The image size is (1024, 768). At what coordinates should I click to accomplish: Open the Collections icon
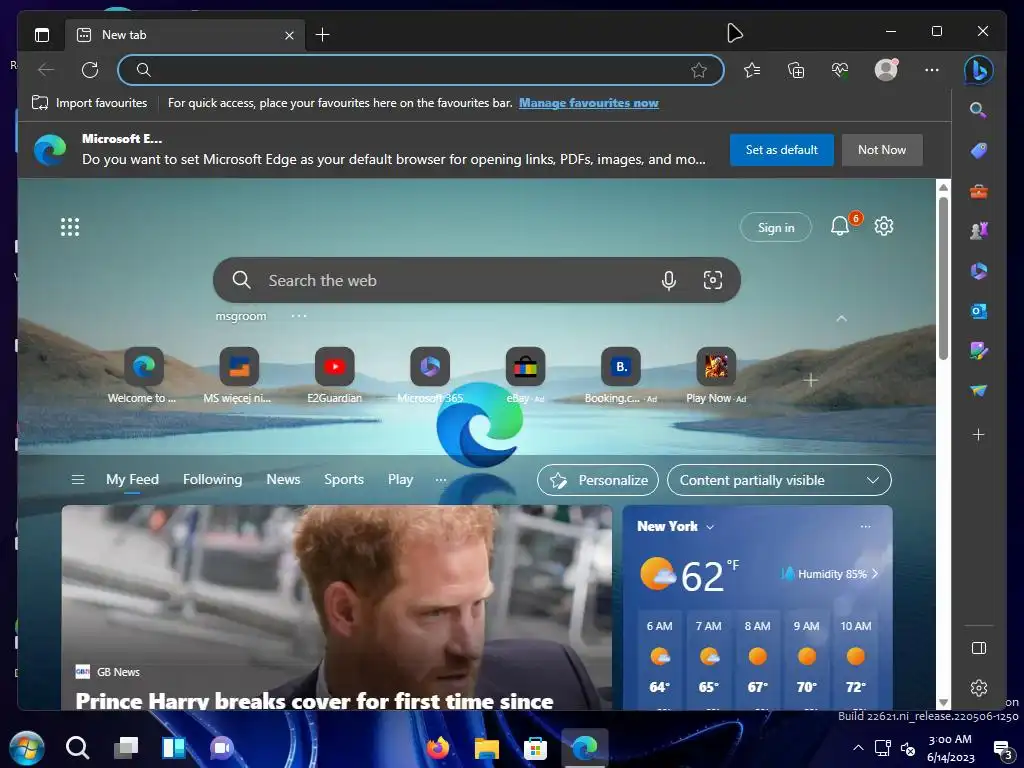click(796, 70)
